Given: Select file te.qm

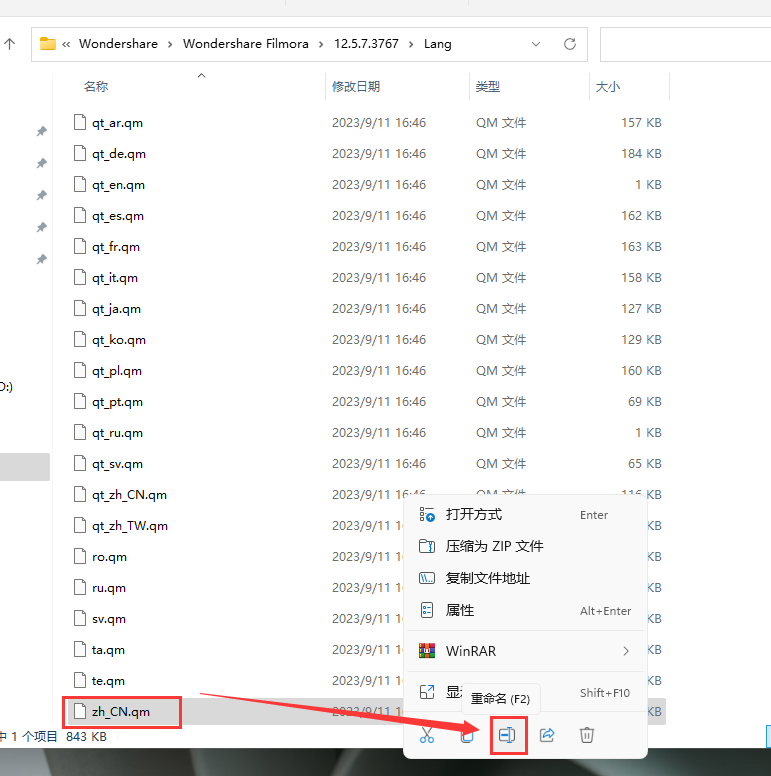Looking at the screenshot, I should click(x=108, y=681).
